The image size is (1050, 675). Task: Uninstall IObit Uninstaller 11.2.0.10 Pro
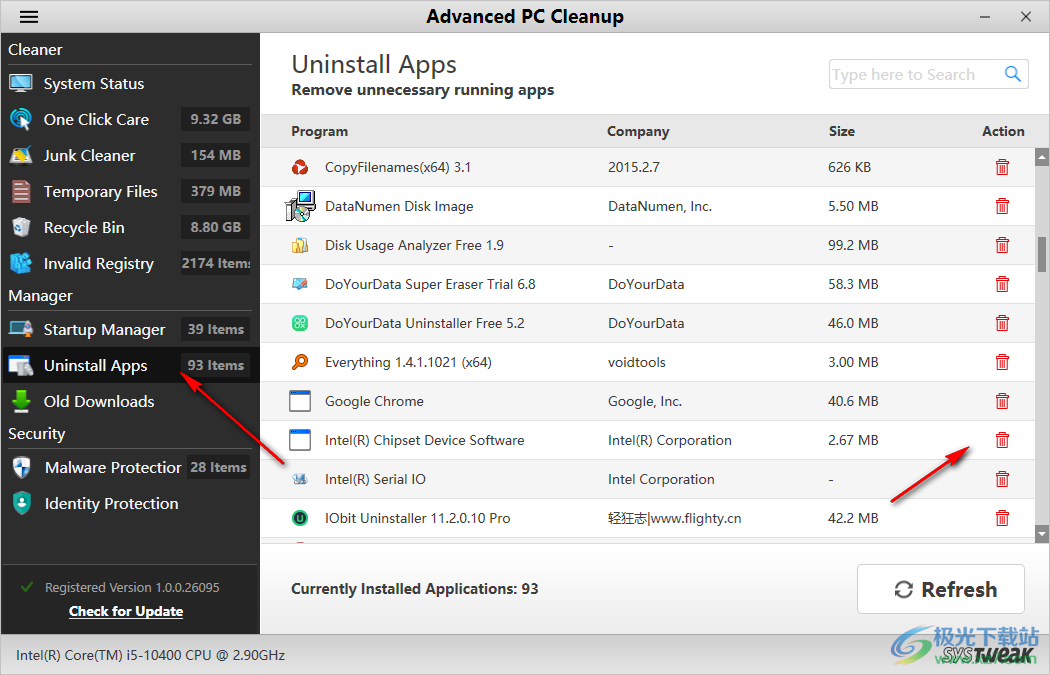tap(1002, 518)
